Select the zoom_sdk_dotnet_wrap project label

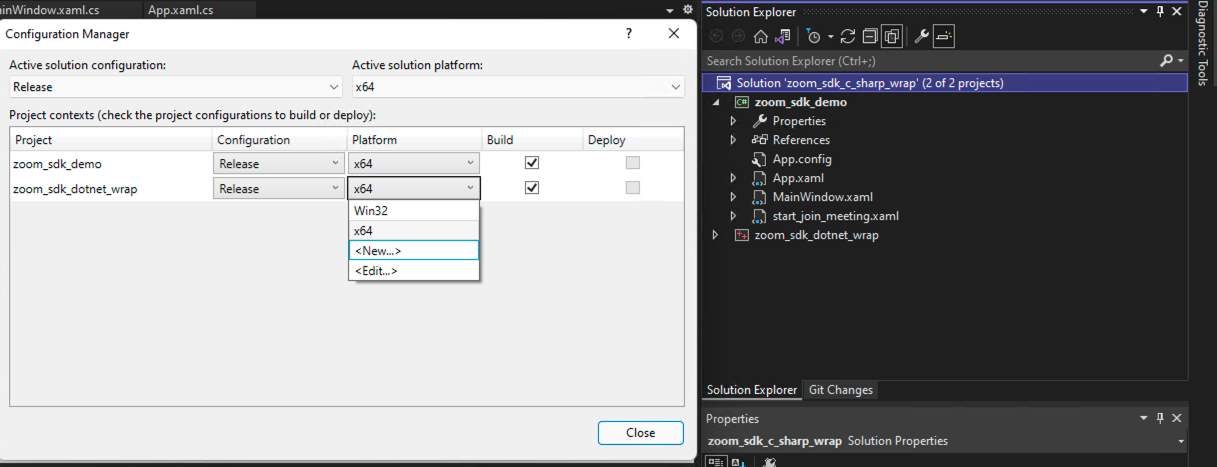(817, 235)
